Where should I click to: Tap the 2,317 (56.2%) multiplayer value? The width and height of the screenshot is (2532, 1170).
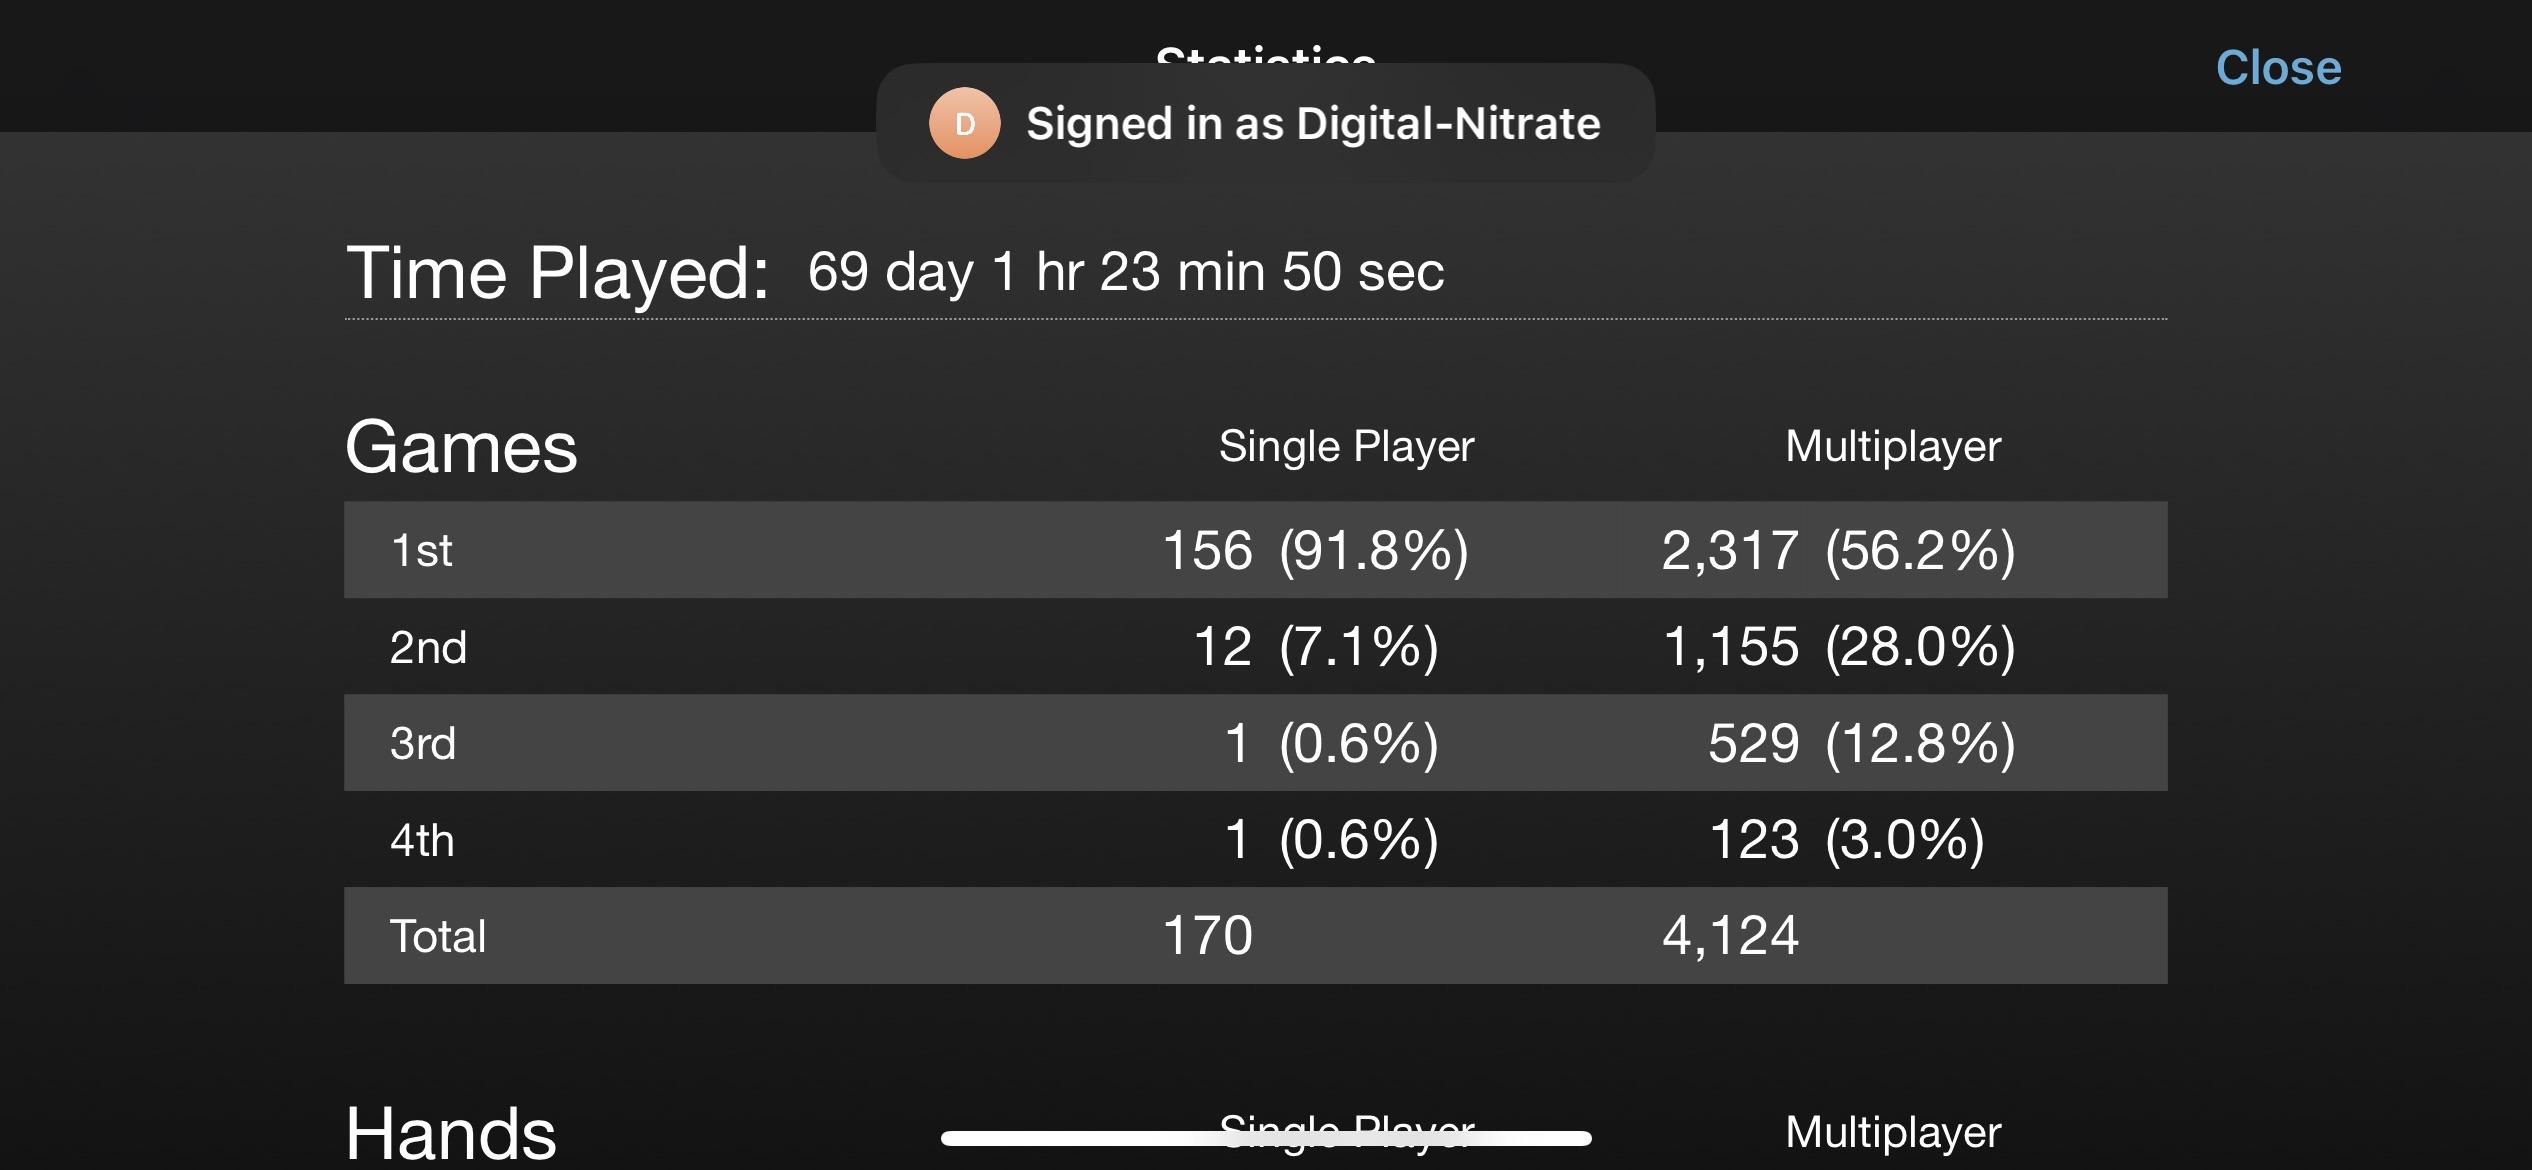1838,551
